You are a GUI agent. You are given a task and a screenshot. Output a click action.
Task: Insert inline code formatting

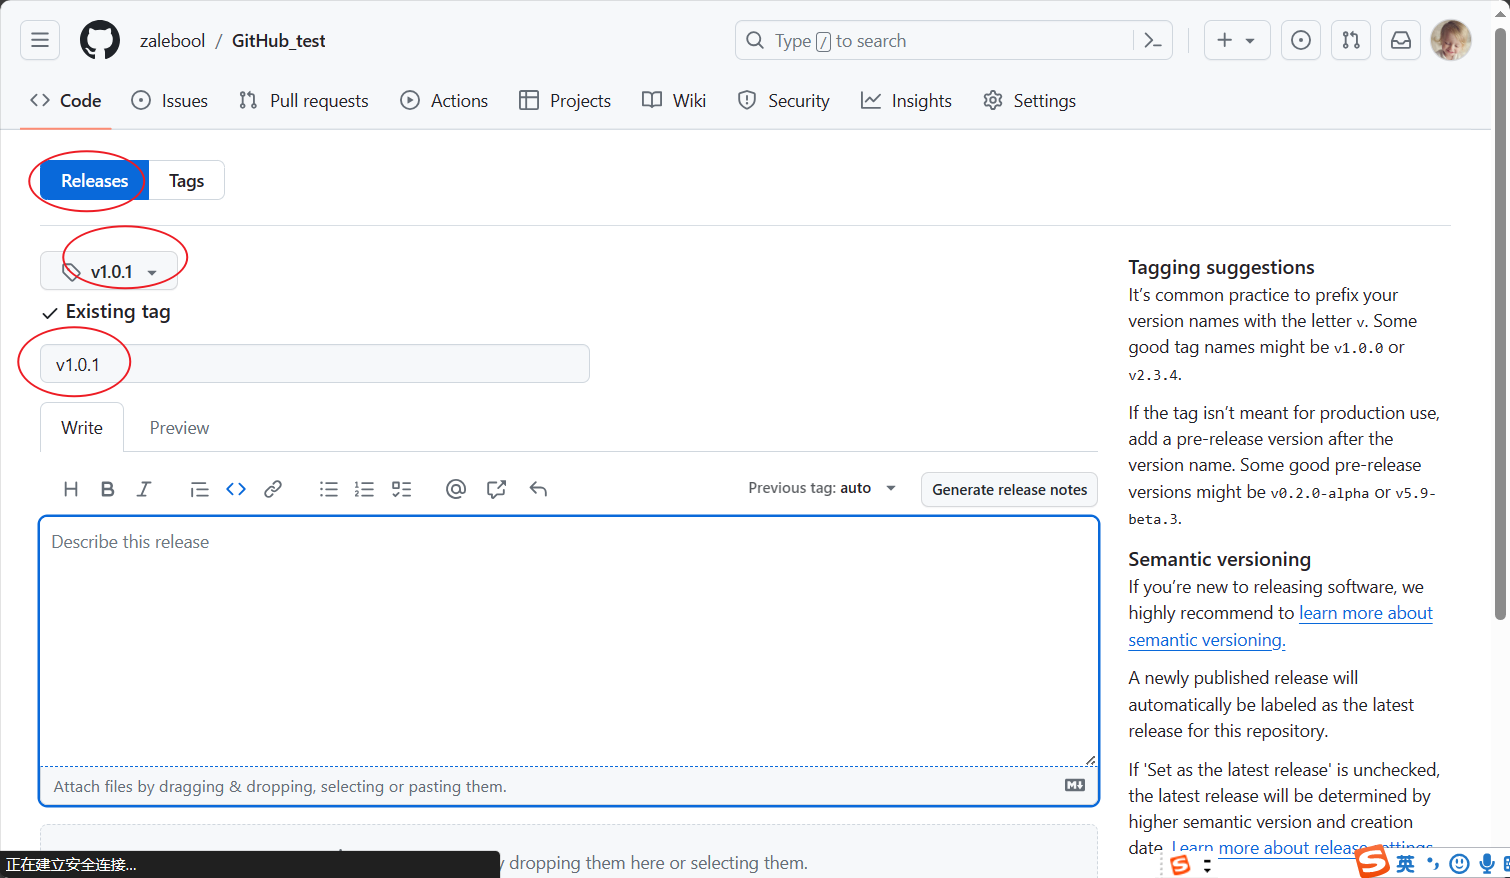pyautogui.click(x=236, y=489)
